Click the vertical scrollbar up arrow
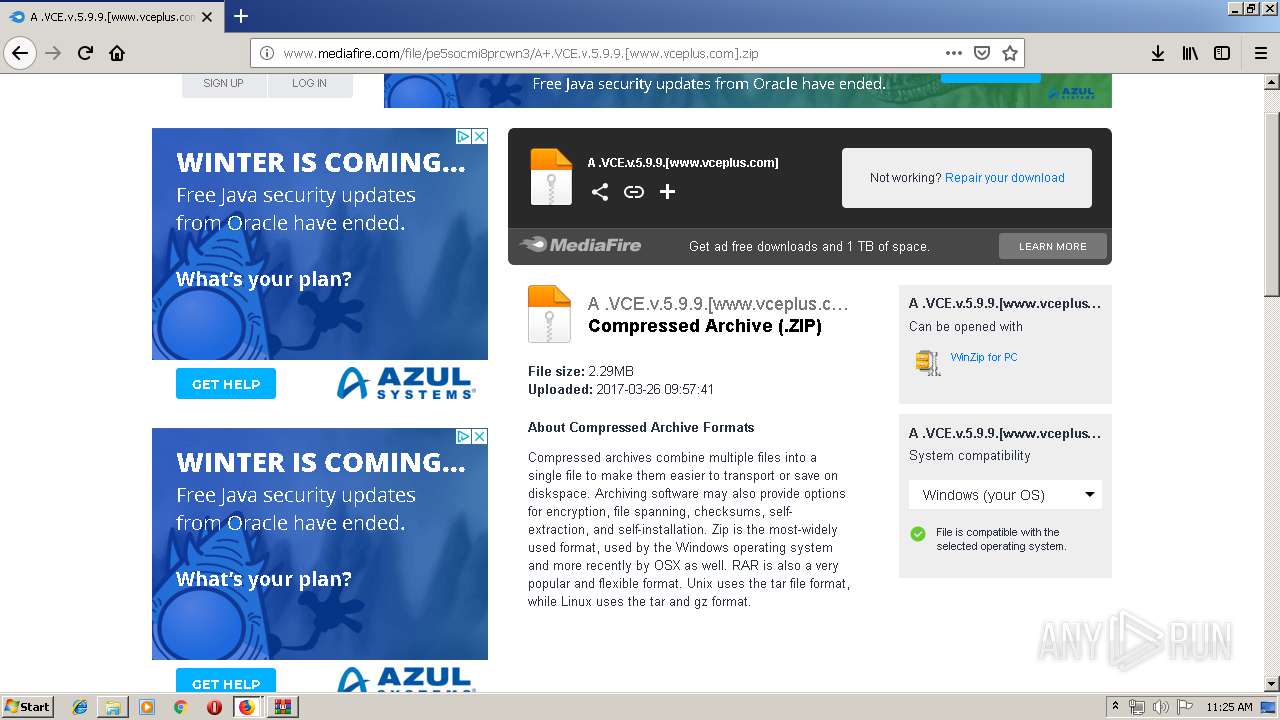Viewport: 1280px width, 720px height. [x=1272, y=80]
